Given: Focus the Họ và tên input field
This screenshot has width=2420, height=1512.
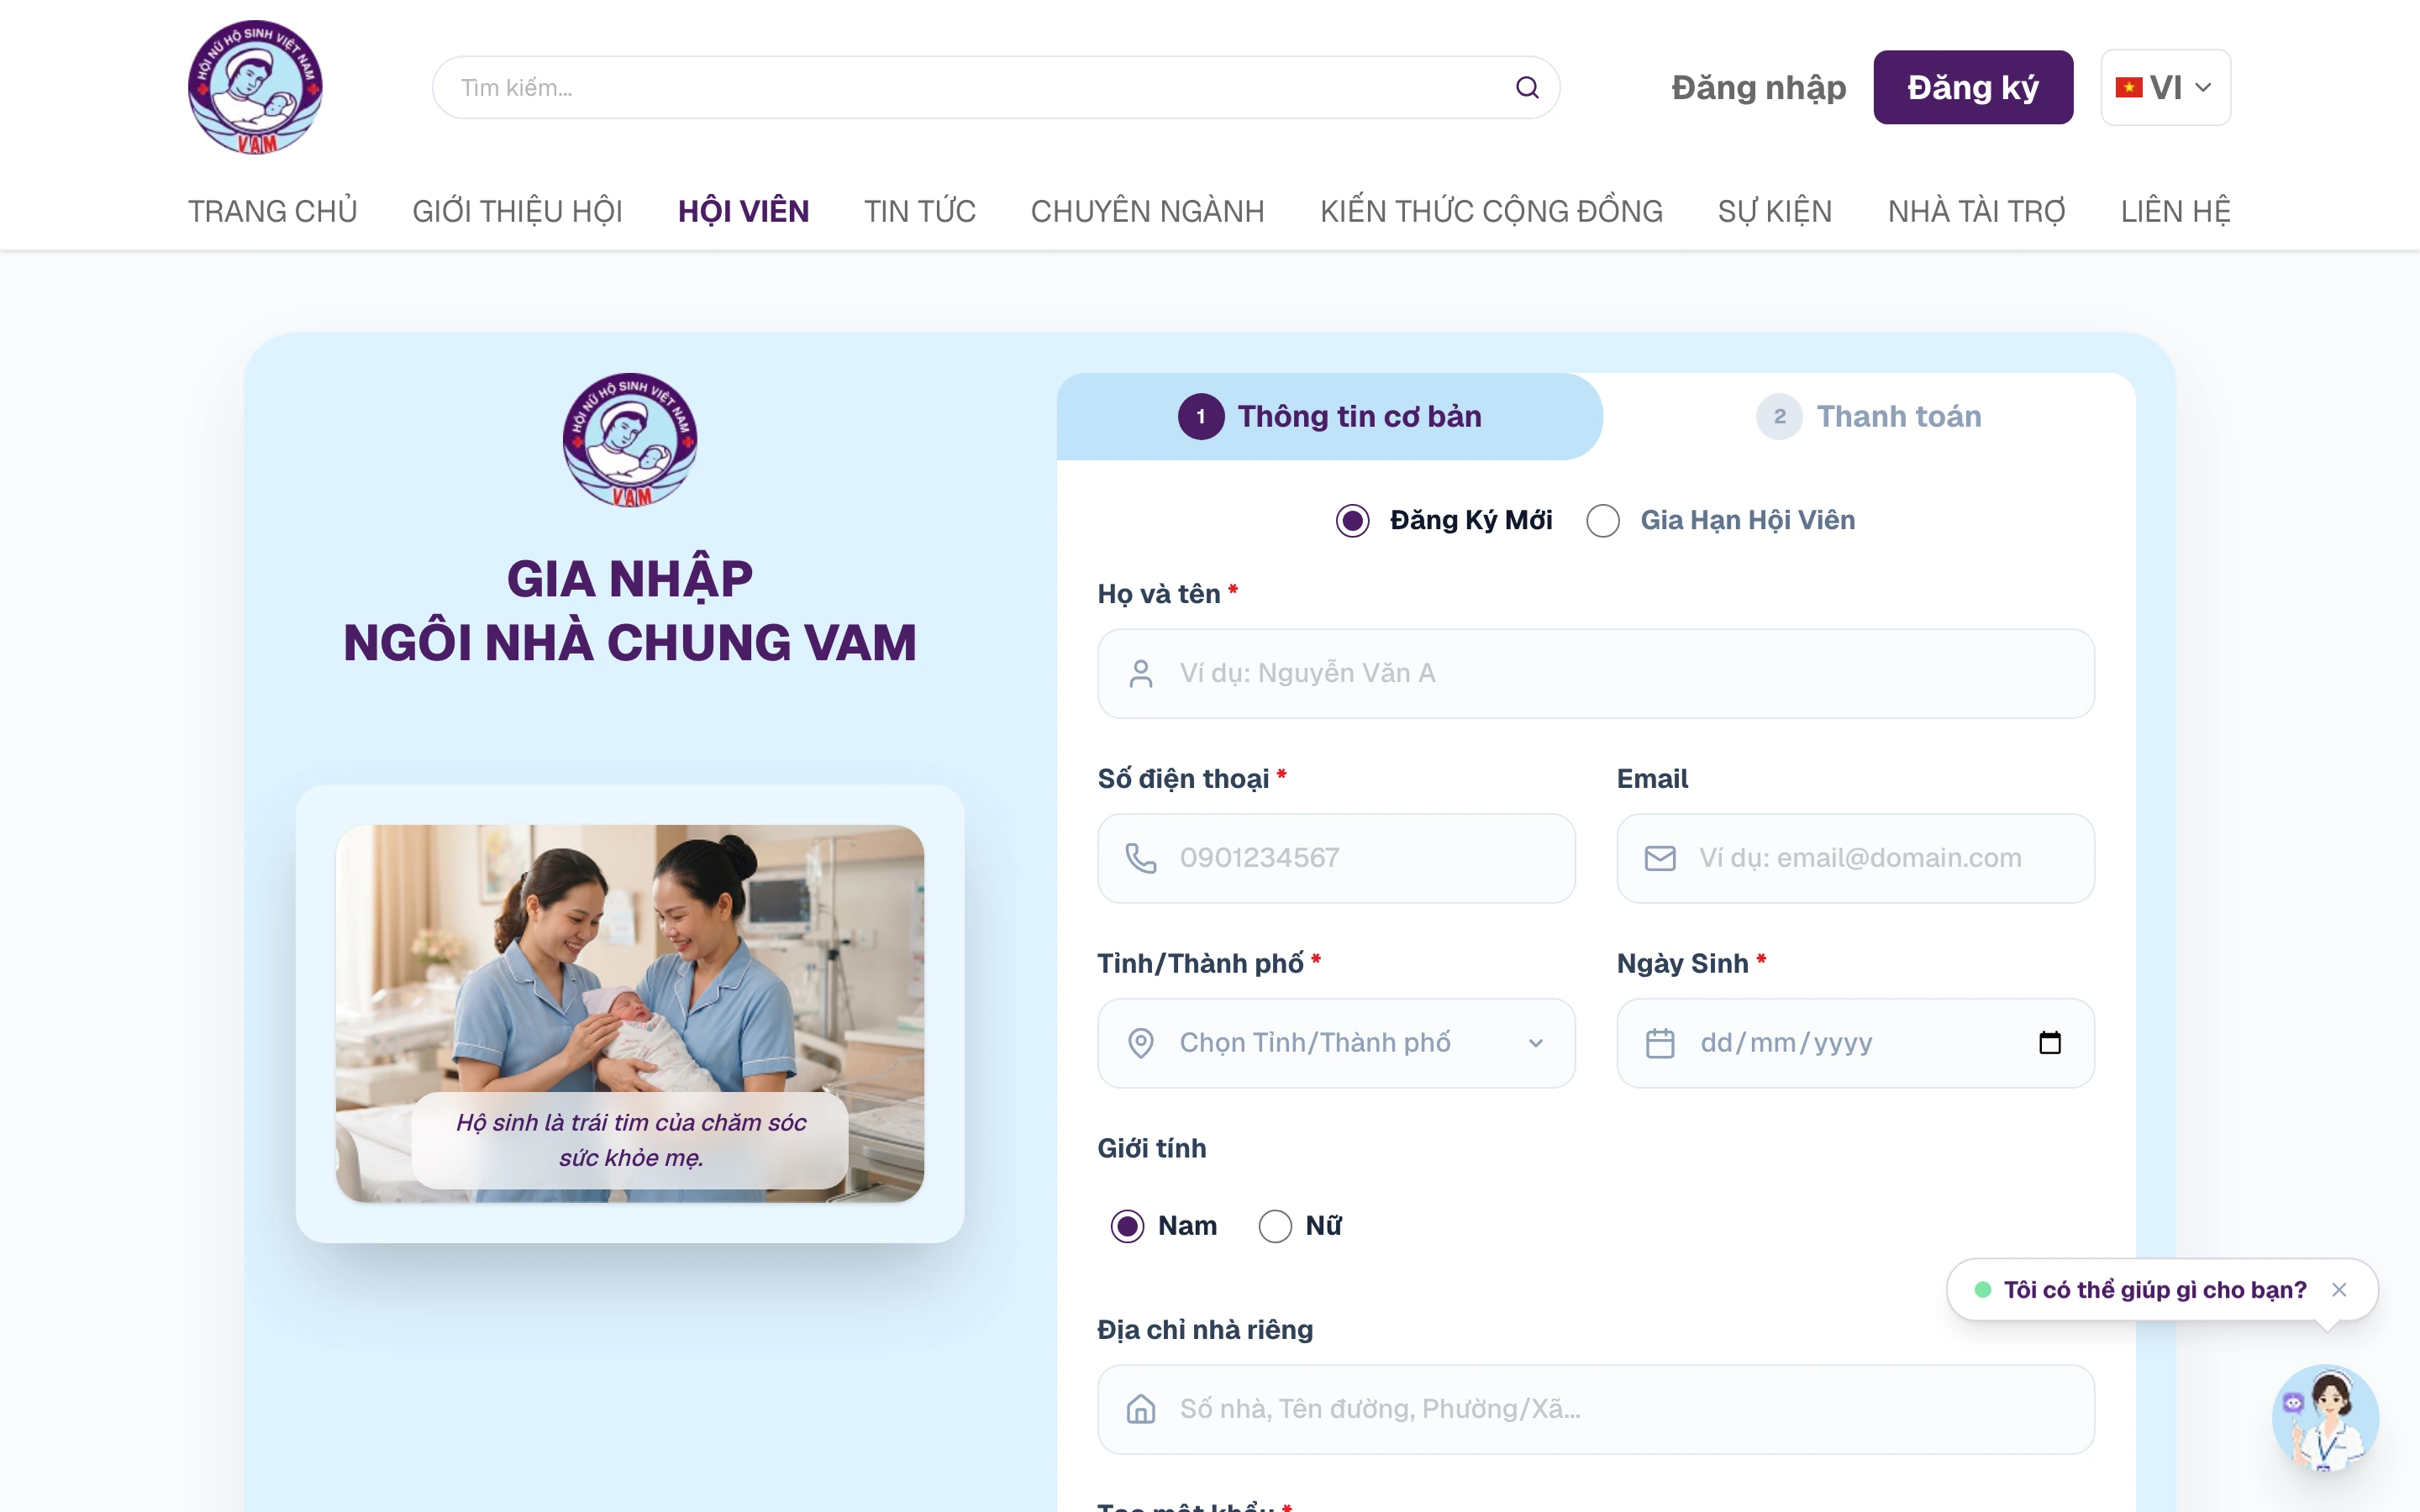Looking at the screenshot, I should [1596, 674].
